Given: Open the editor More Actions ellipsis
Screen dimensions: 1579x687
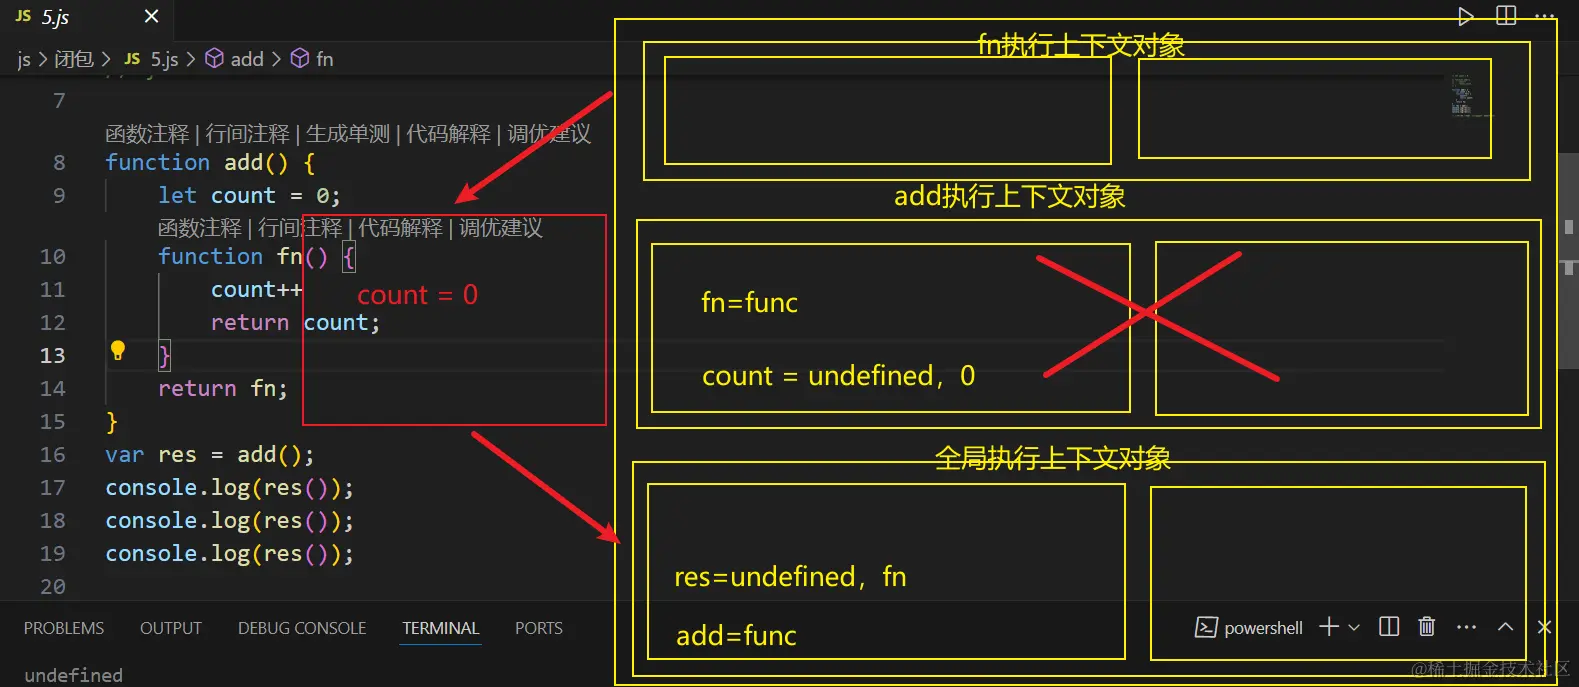Looking at the screenshot, I should tap(1545, 16).
